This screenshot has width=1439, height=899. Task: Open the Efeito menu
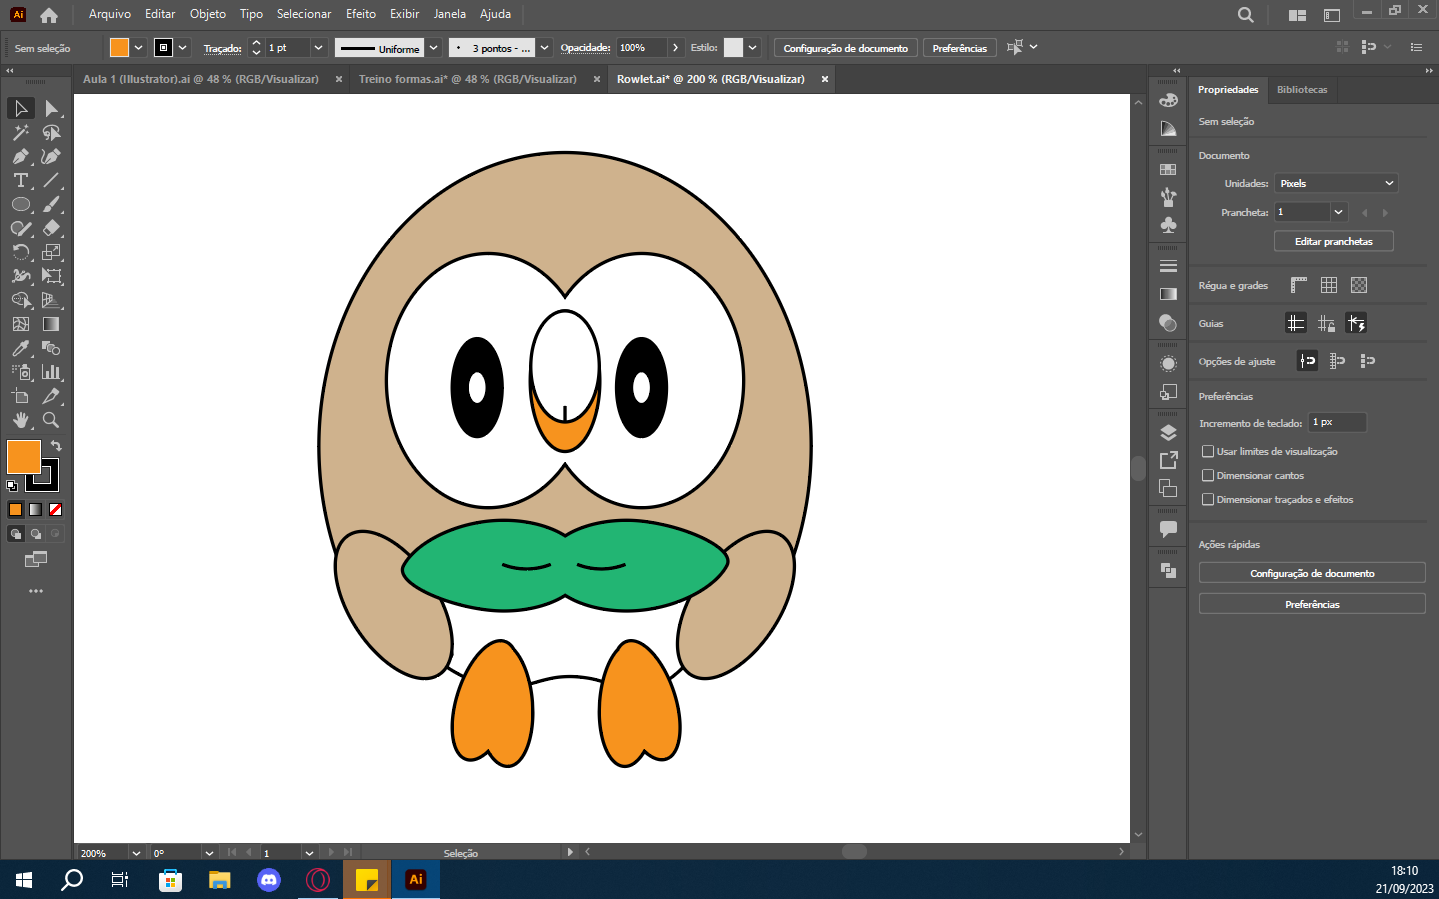coord(361,14)
